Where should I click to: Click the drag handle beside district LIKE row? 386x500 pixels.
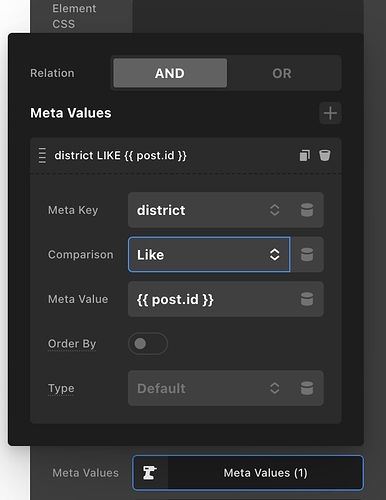click(42, 155)
